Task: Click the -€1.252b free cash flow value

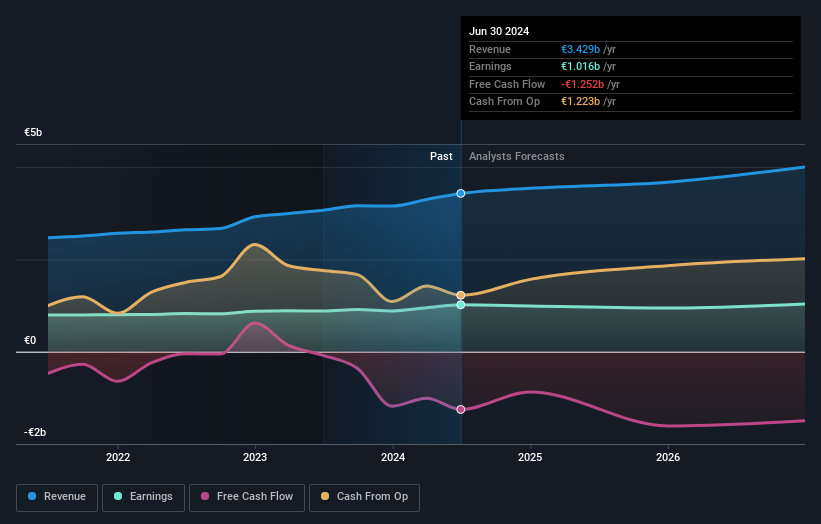Action: point(582,84)
